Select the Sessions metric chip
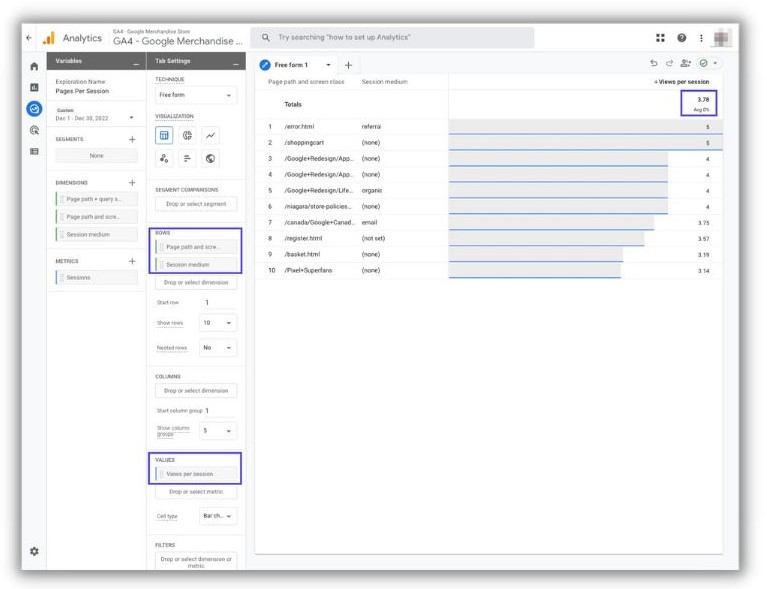 (96, 277)
